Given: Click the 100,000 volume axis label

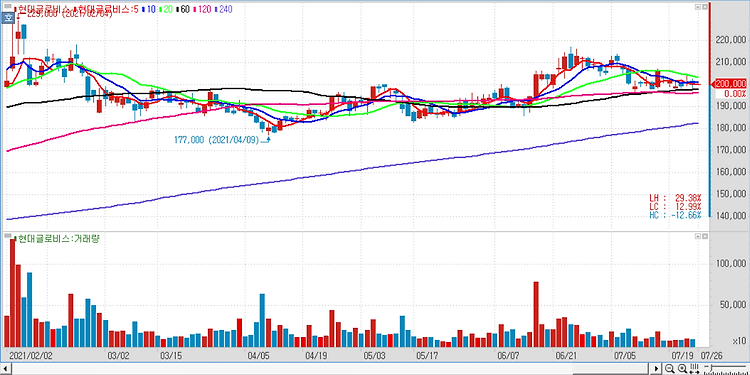Looking at the screenshot, I should click(x=732, y=264).
